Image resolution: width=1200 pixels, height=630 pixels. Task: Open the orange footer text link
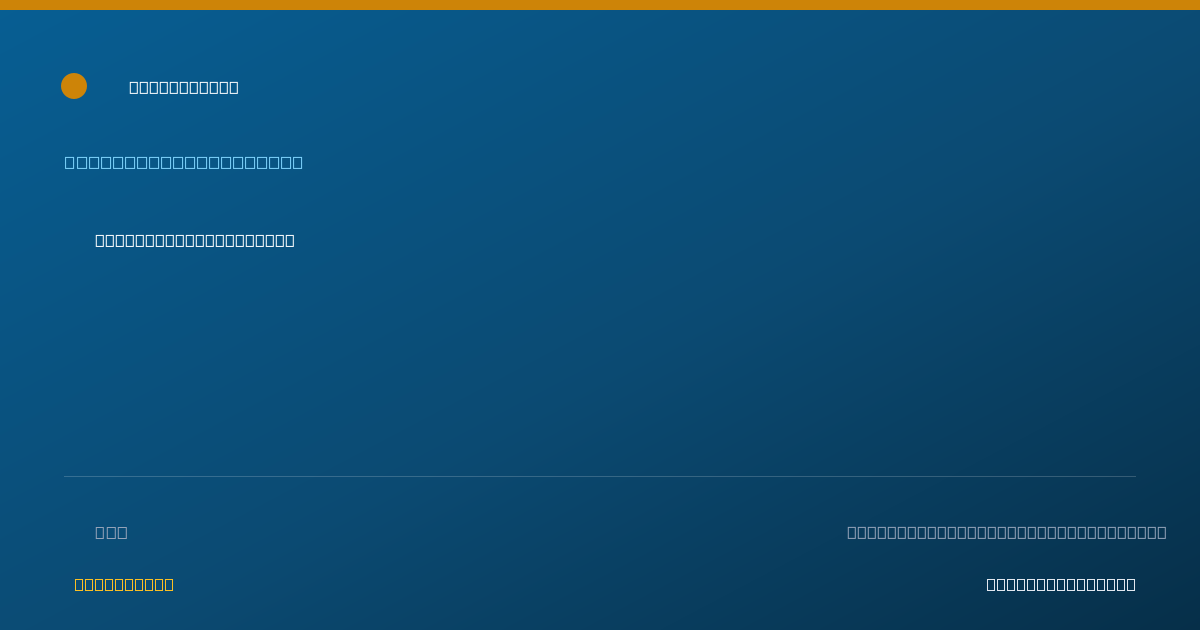[x=124, y=584]
